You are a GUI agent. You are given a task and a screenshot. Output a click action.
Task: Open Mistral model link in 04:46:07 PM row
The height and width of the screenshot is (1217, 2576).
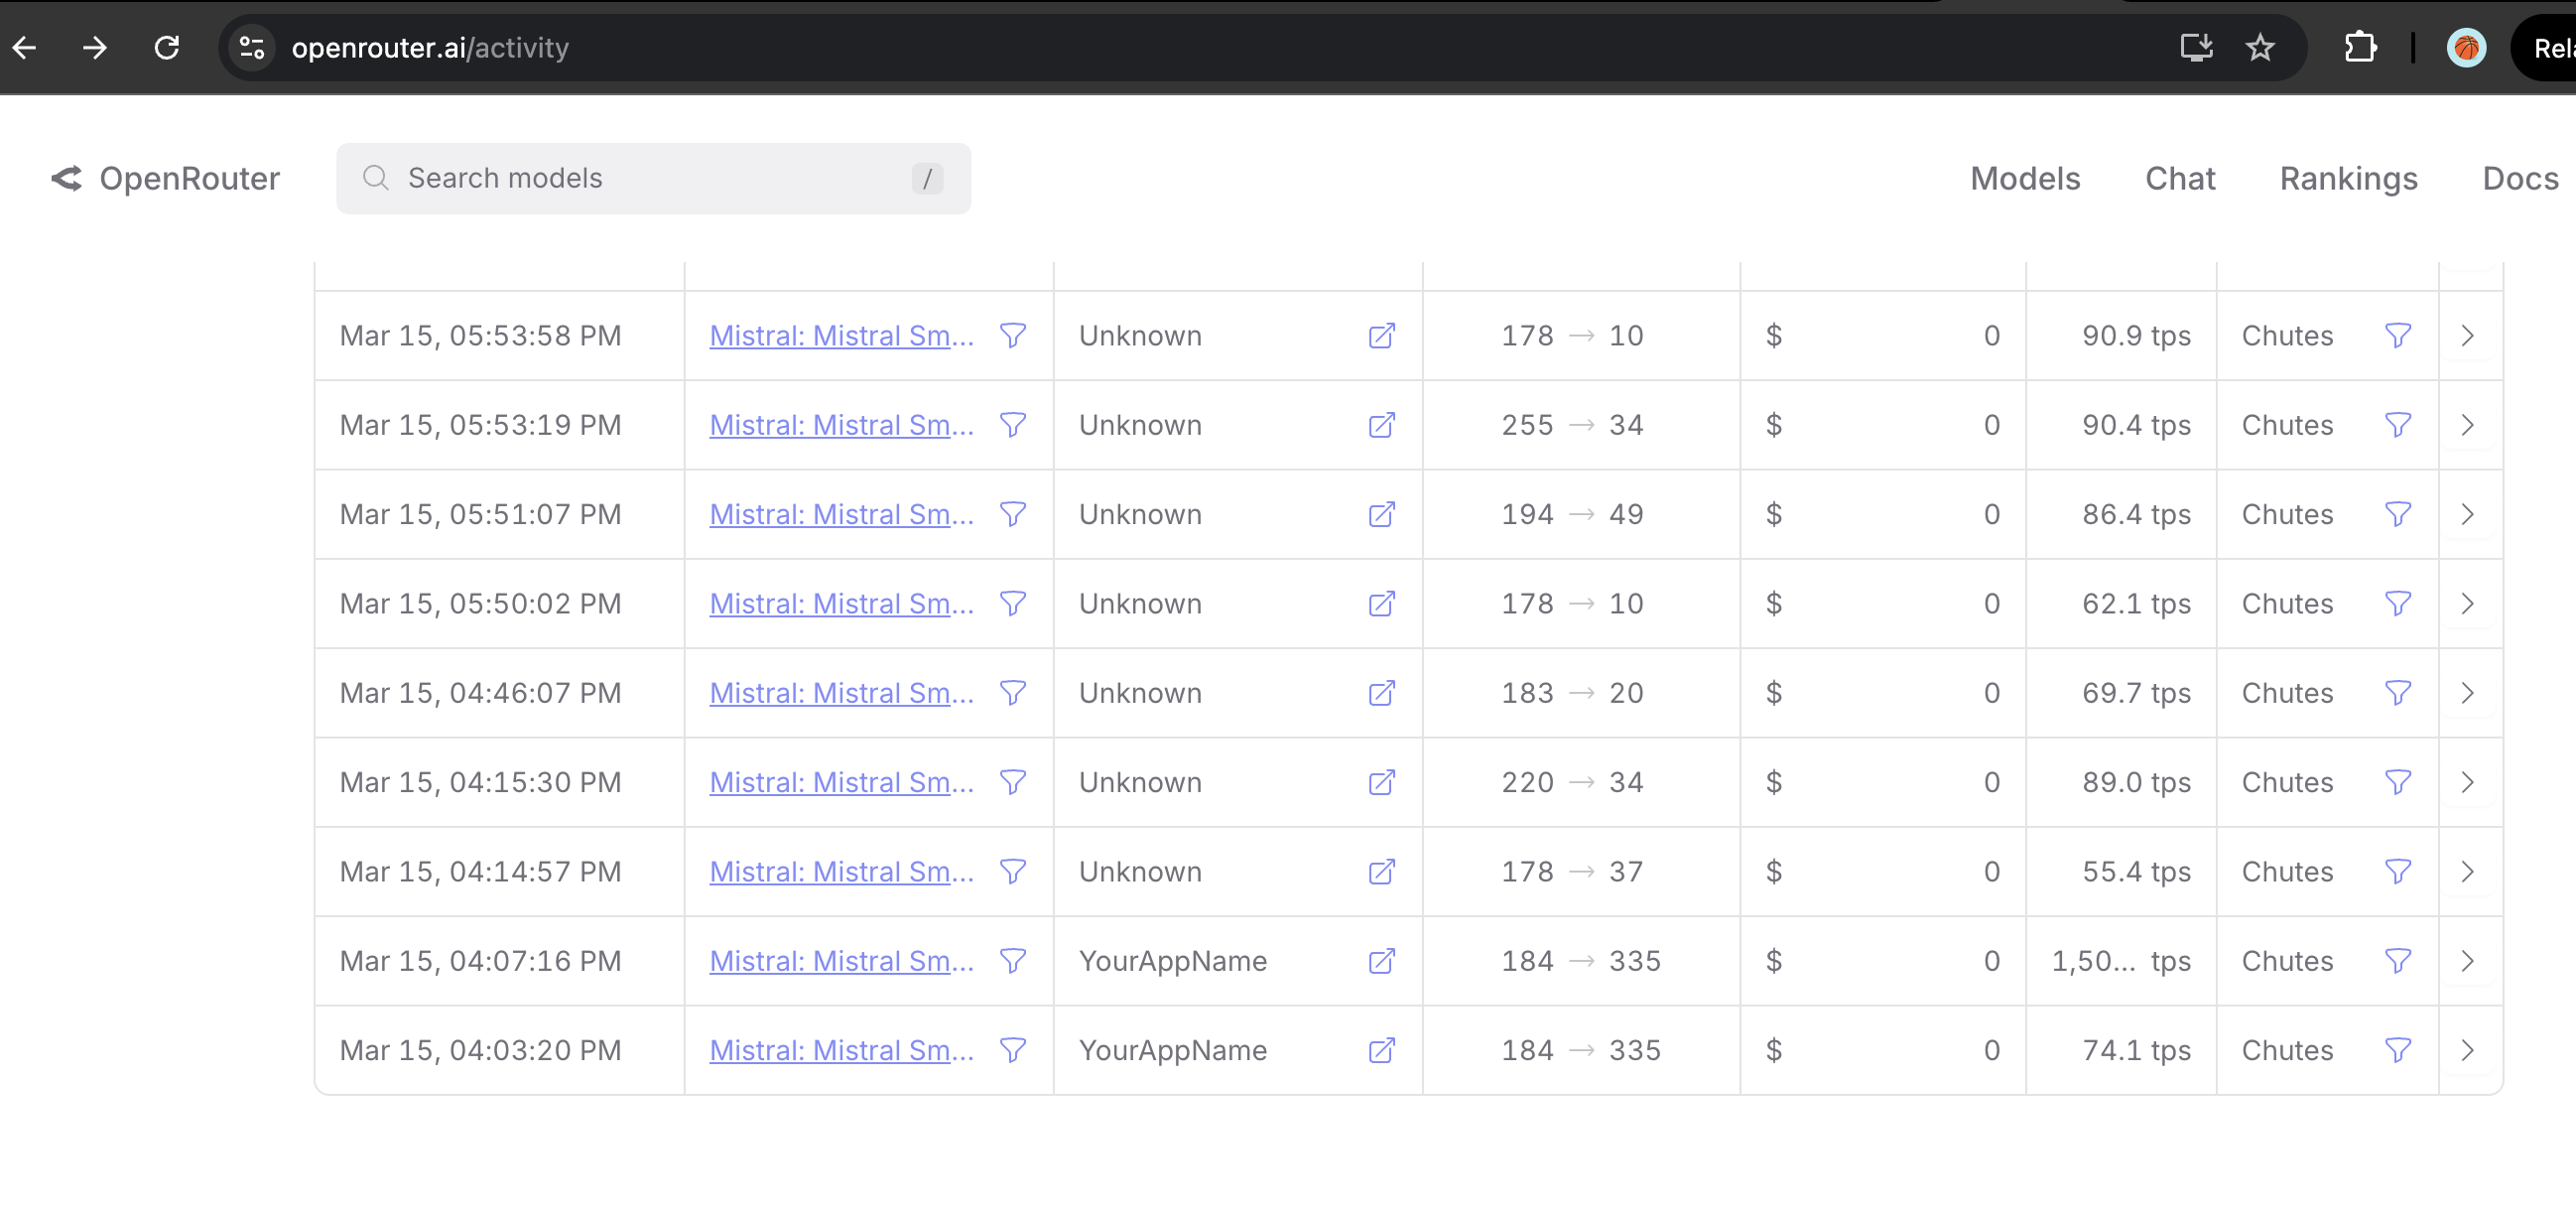[841, 694]
